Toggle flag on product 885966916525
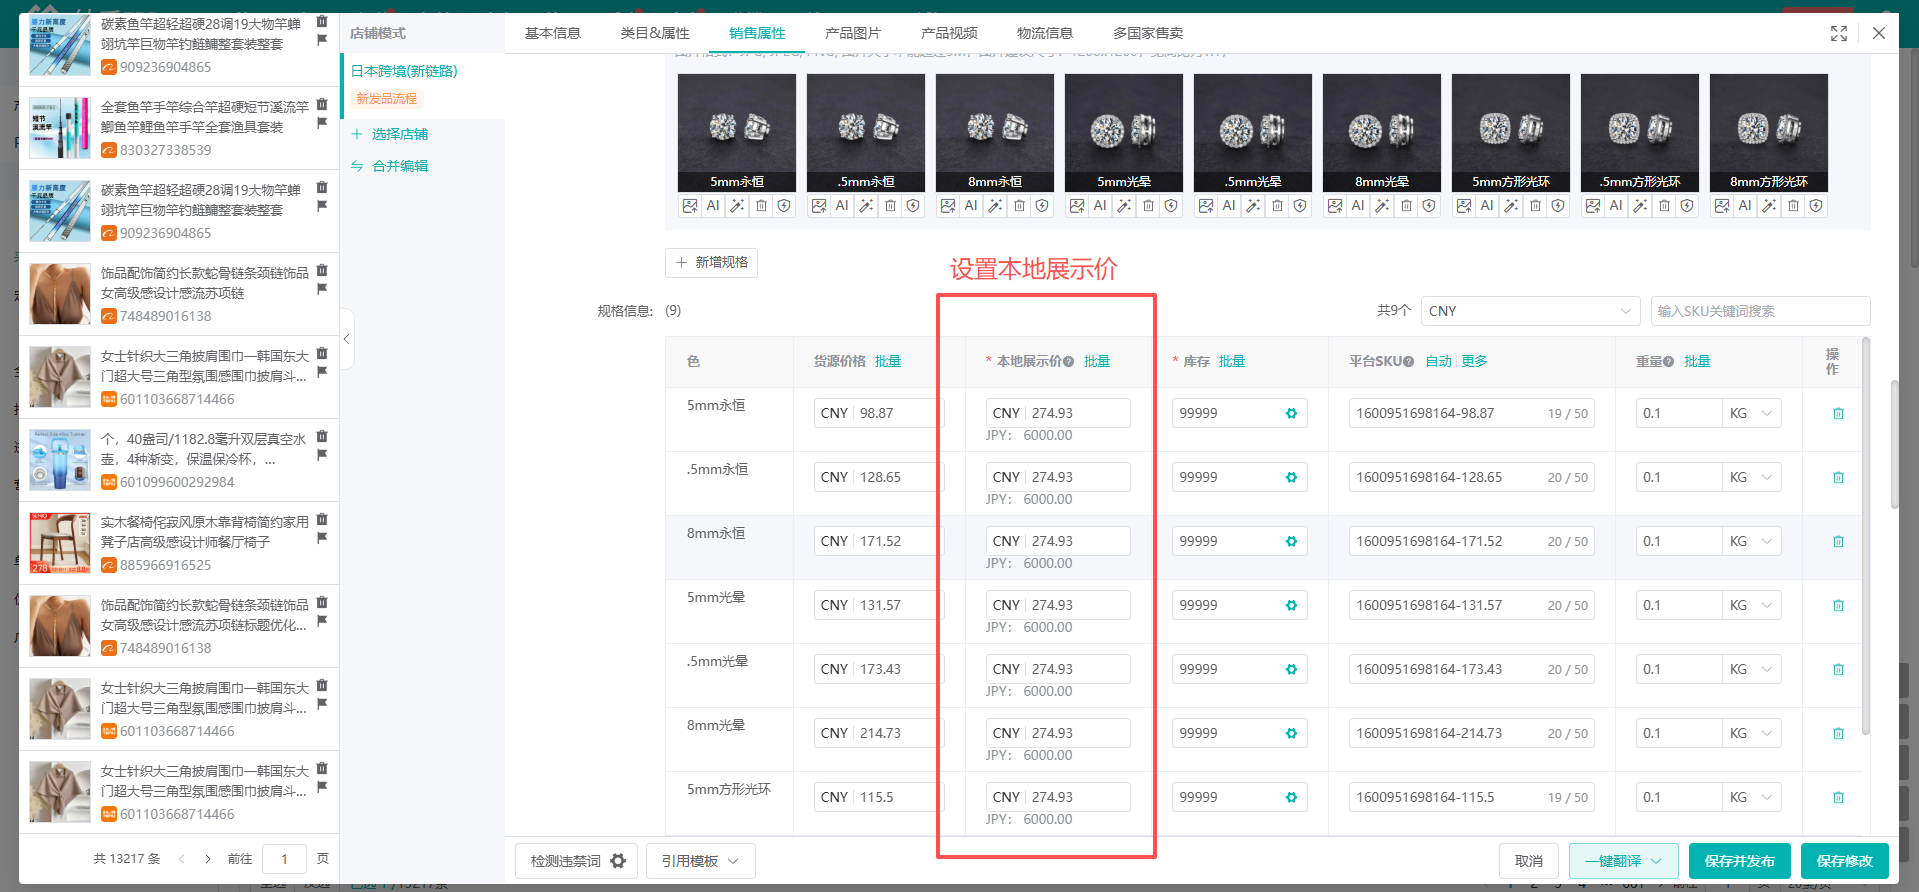The image size is (1919, 892). coord(322,538)
